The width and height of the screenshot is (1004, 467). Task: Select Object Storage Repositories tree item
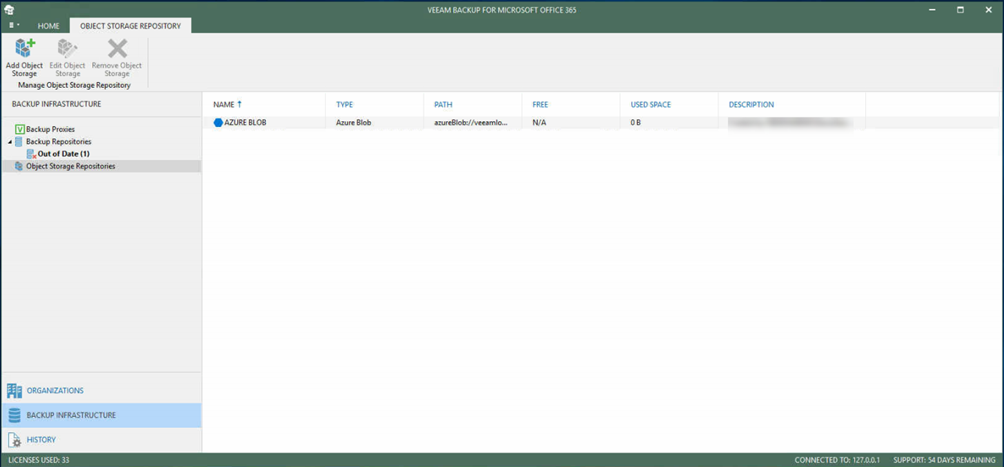click(x=70, y=166)
